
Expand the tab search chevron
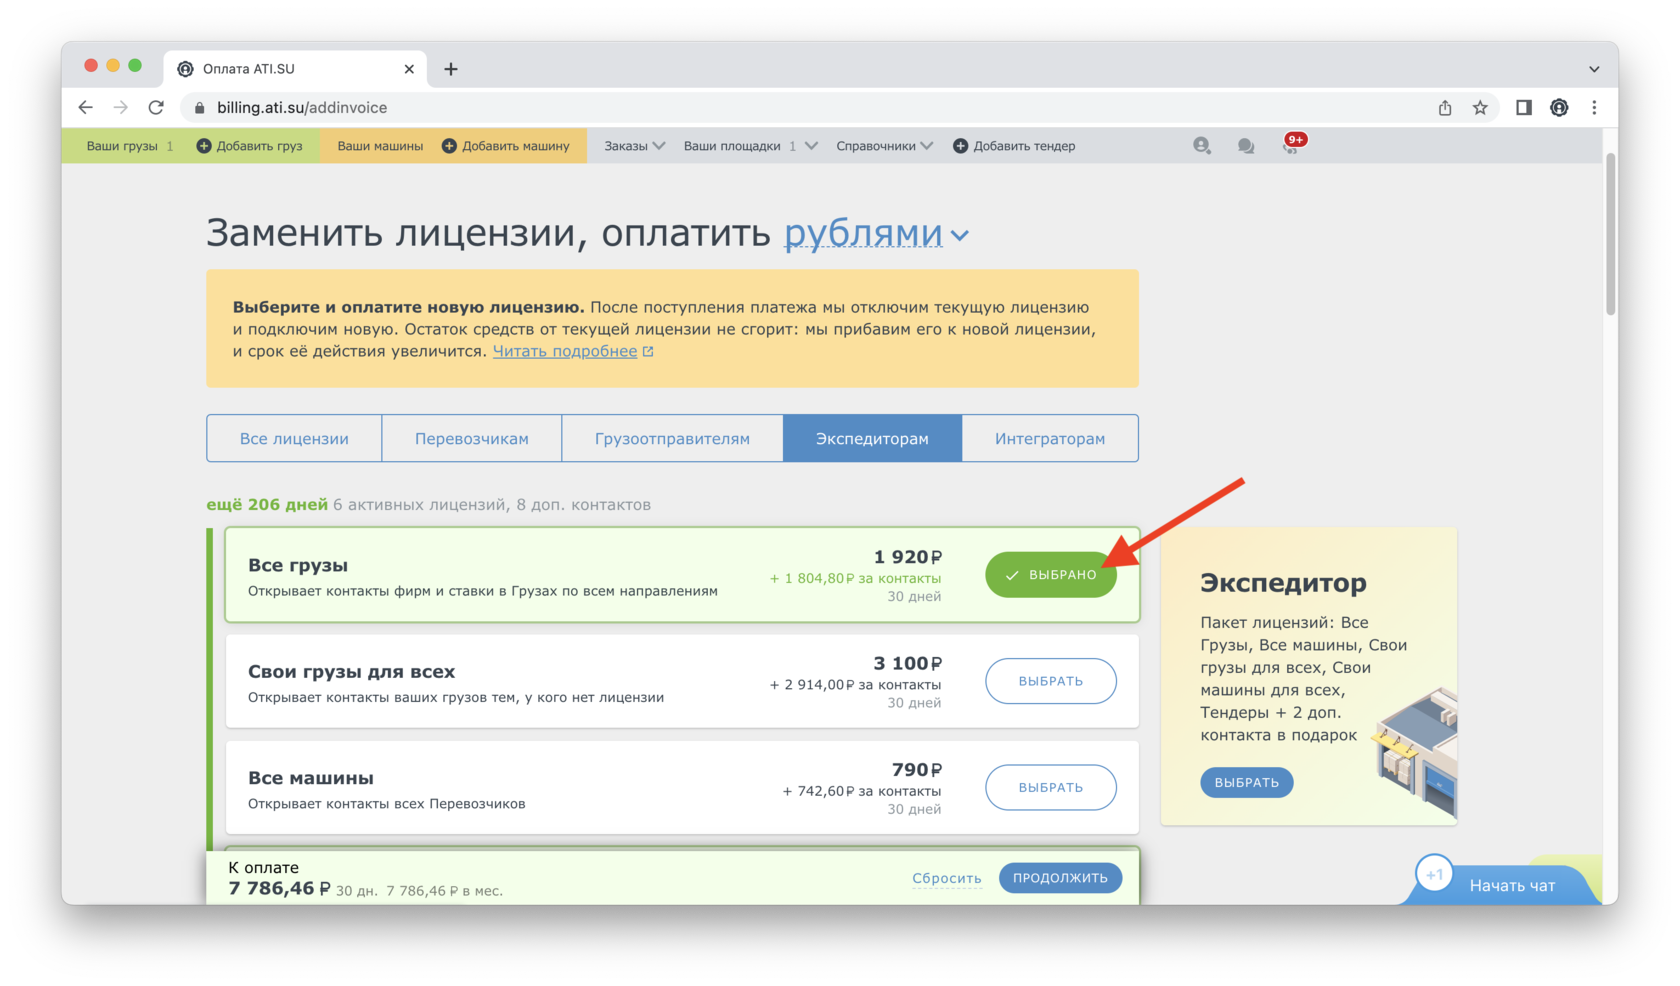(x=1594, y=69)
